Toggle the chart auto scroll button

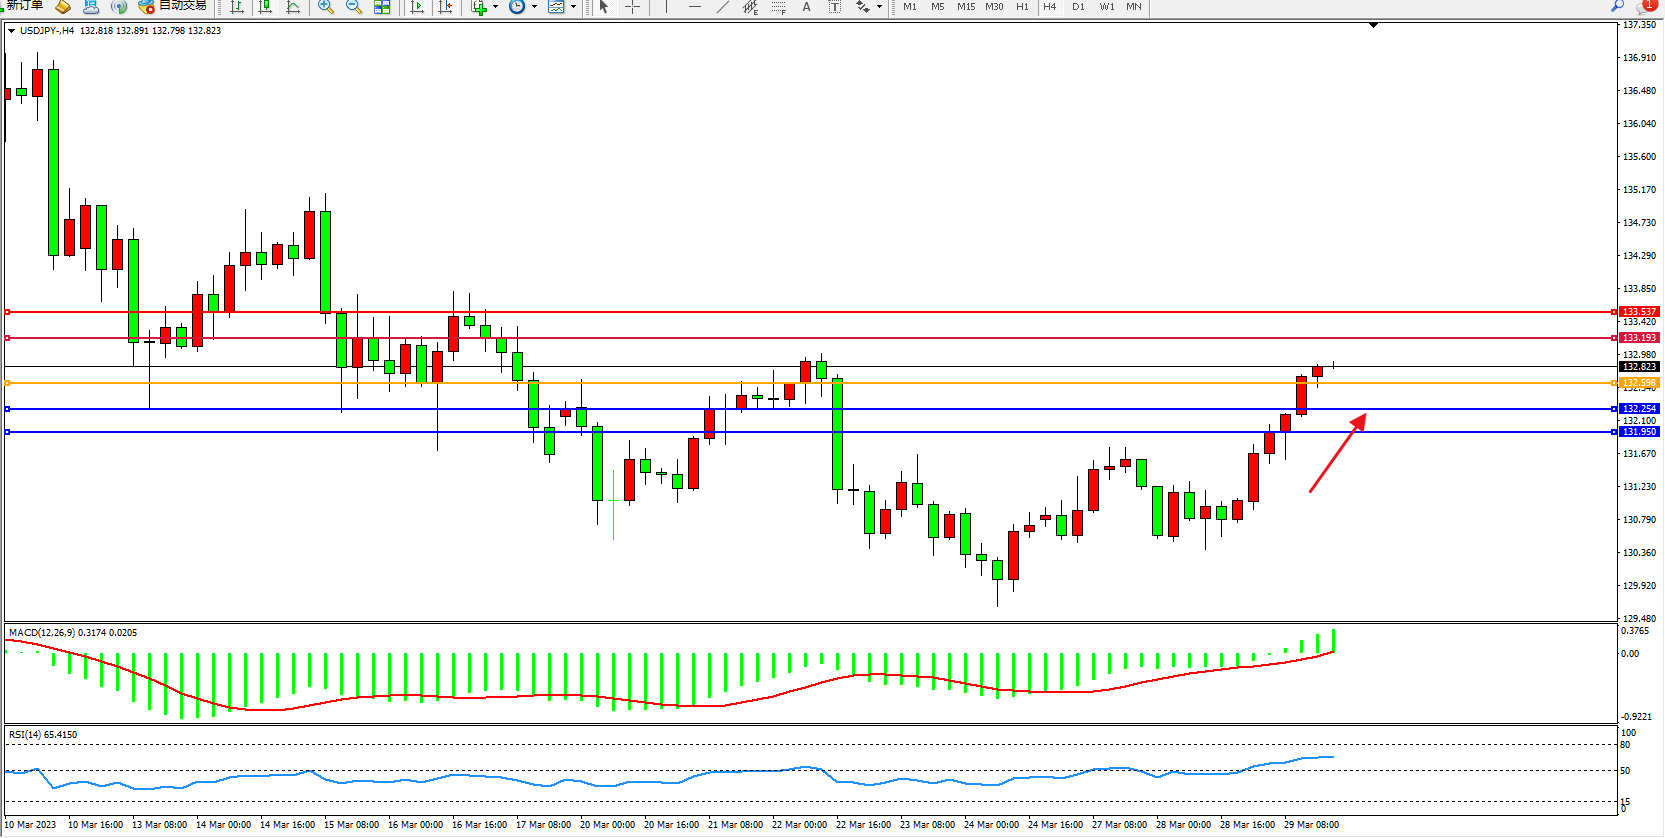click(418, 7)
